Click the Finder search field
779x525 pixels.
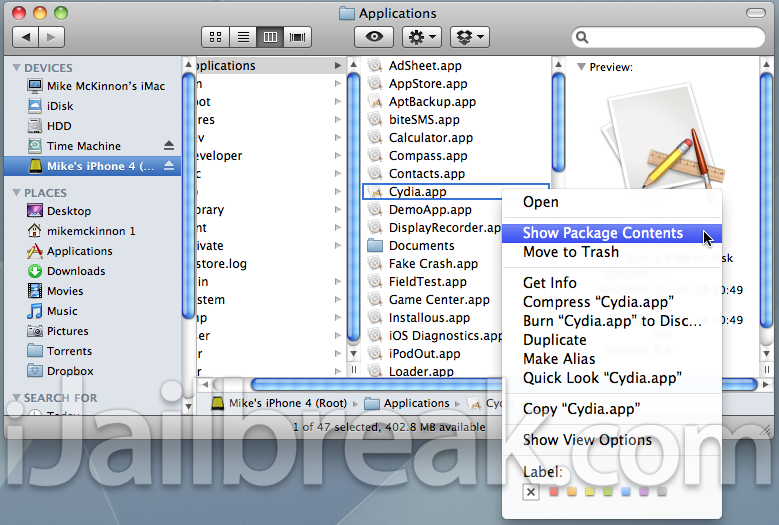[668, 37]
